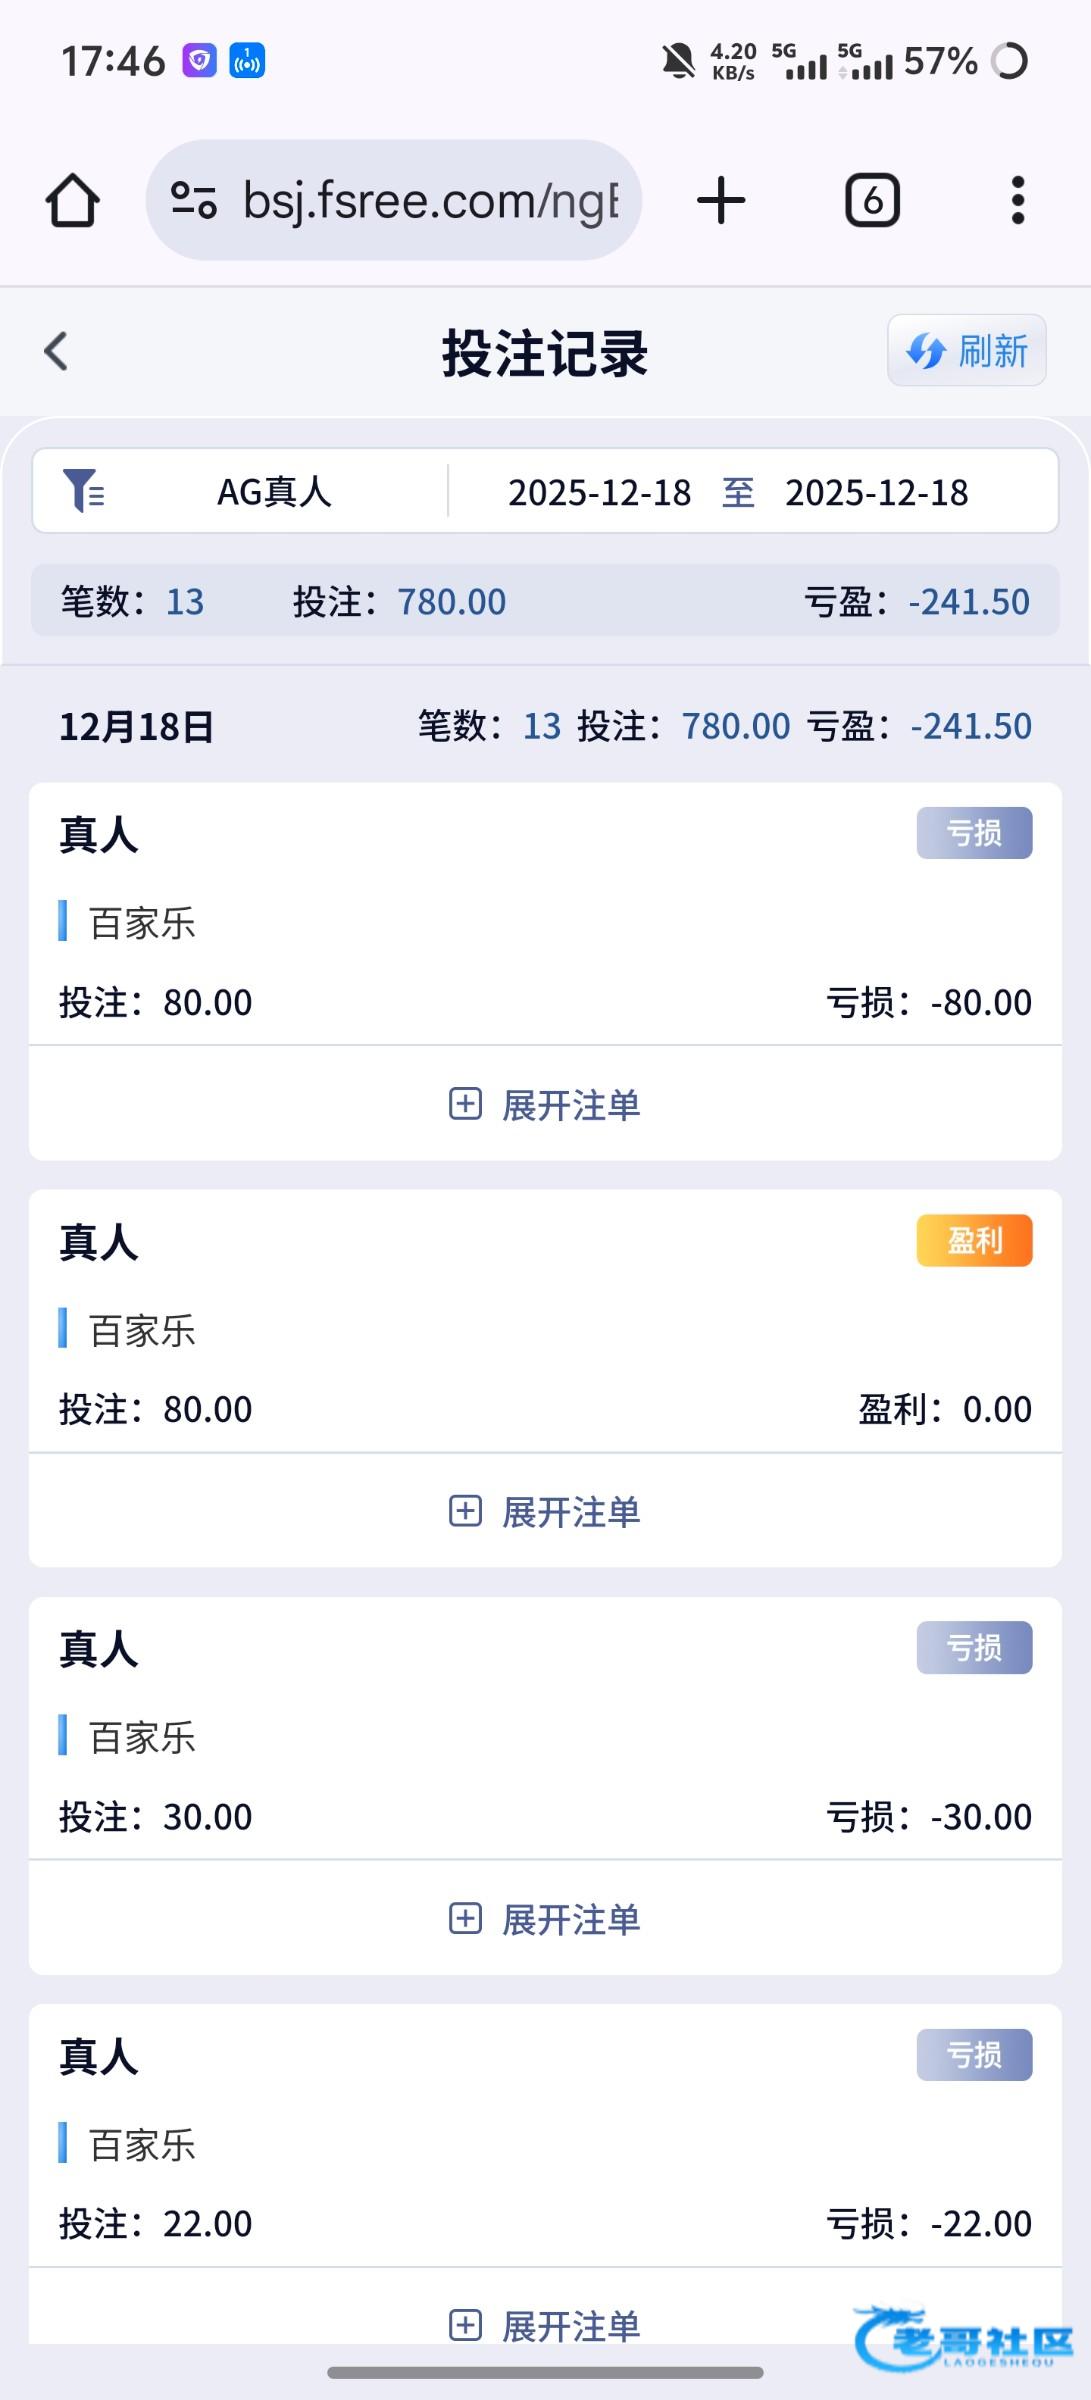Tap the browser home icon

(73, 200)
